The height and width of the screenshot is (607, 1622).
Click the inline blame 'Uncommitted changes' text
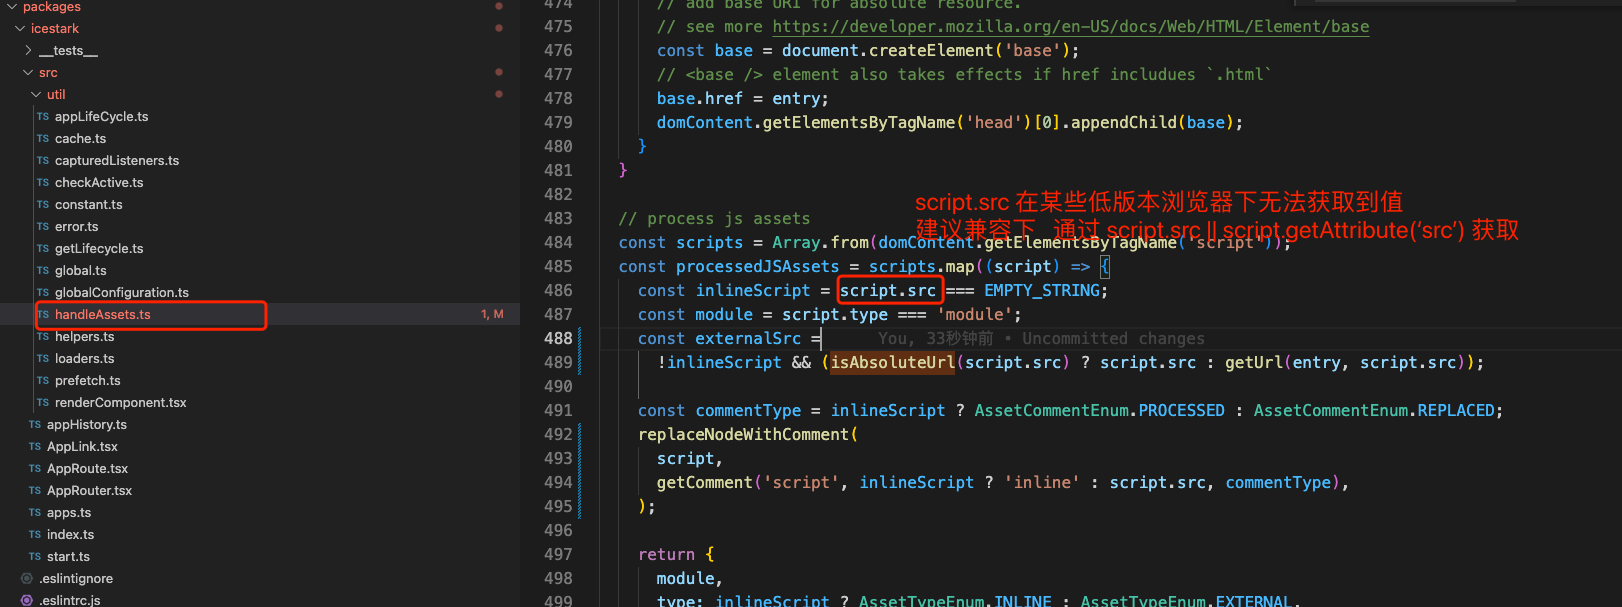tap(1113, 338)
